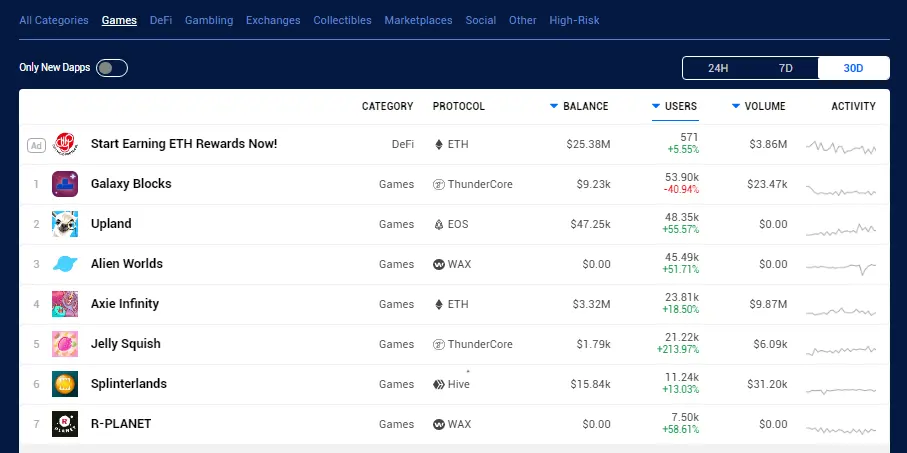Sort by the USERS column arrow
The height and width of the screenshot is (453, 907).
655,106
